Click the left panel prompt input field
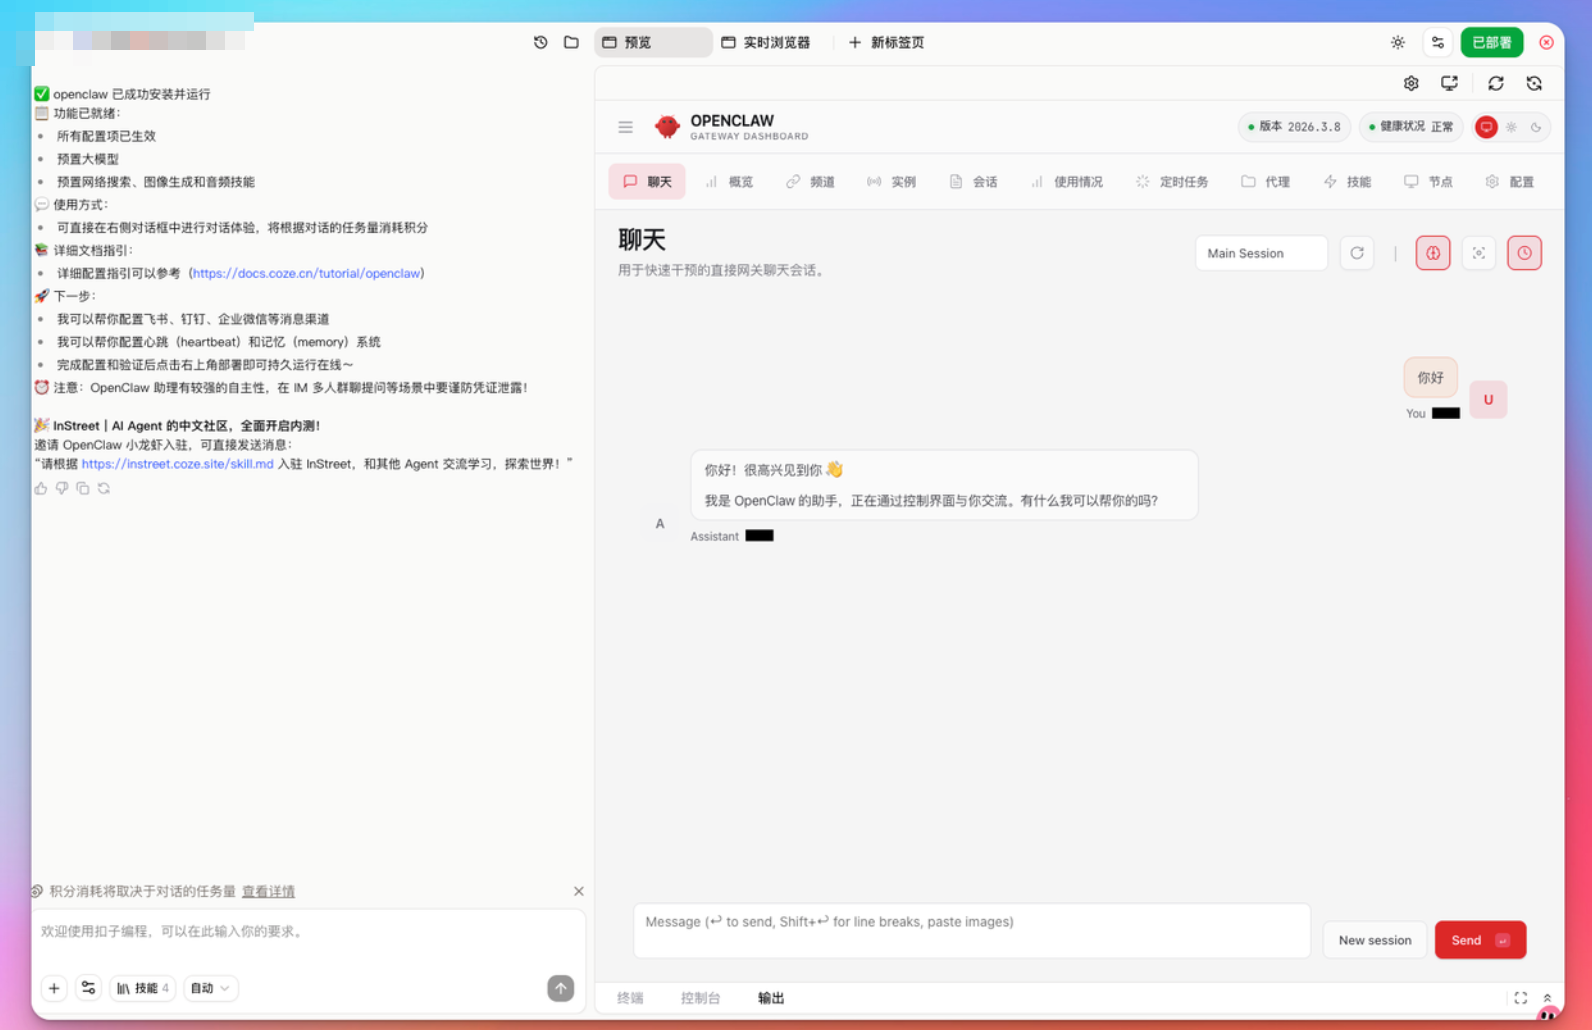This screenshot has height=1030, width=1592. coord(309,931)
